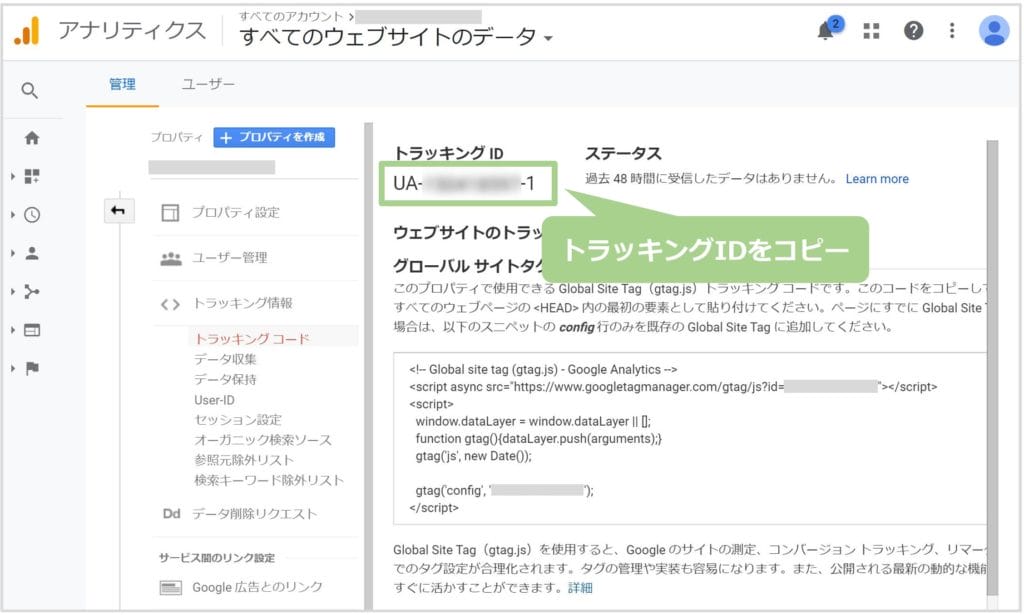Select オーガニック検索ソース in the menu
The image size is (1024, 615).
(263, 440)
